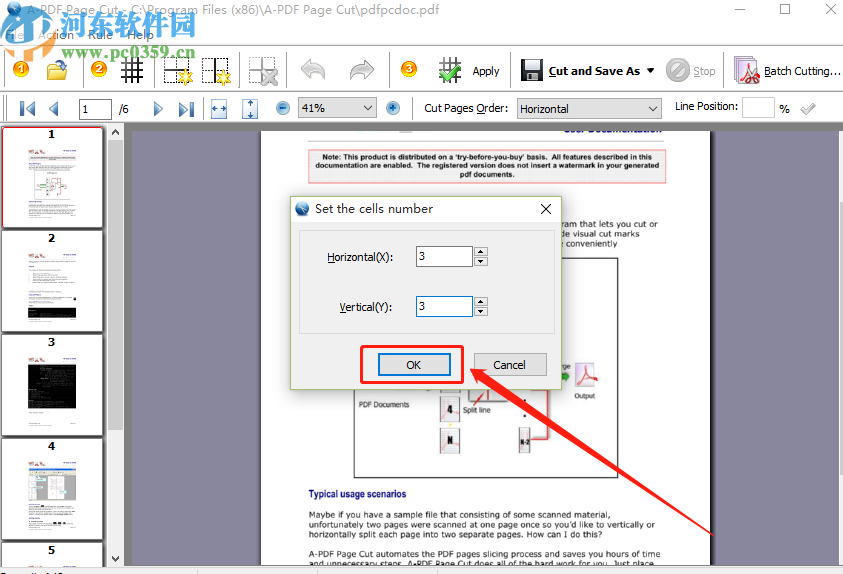This screenshot has width=843, height=574.
Task: Open the Cut Pages Order dropdown
Action: pyautogui.click(x=589, y=109)
